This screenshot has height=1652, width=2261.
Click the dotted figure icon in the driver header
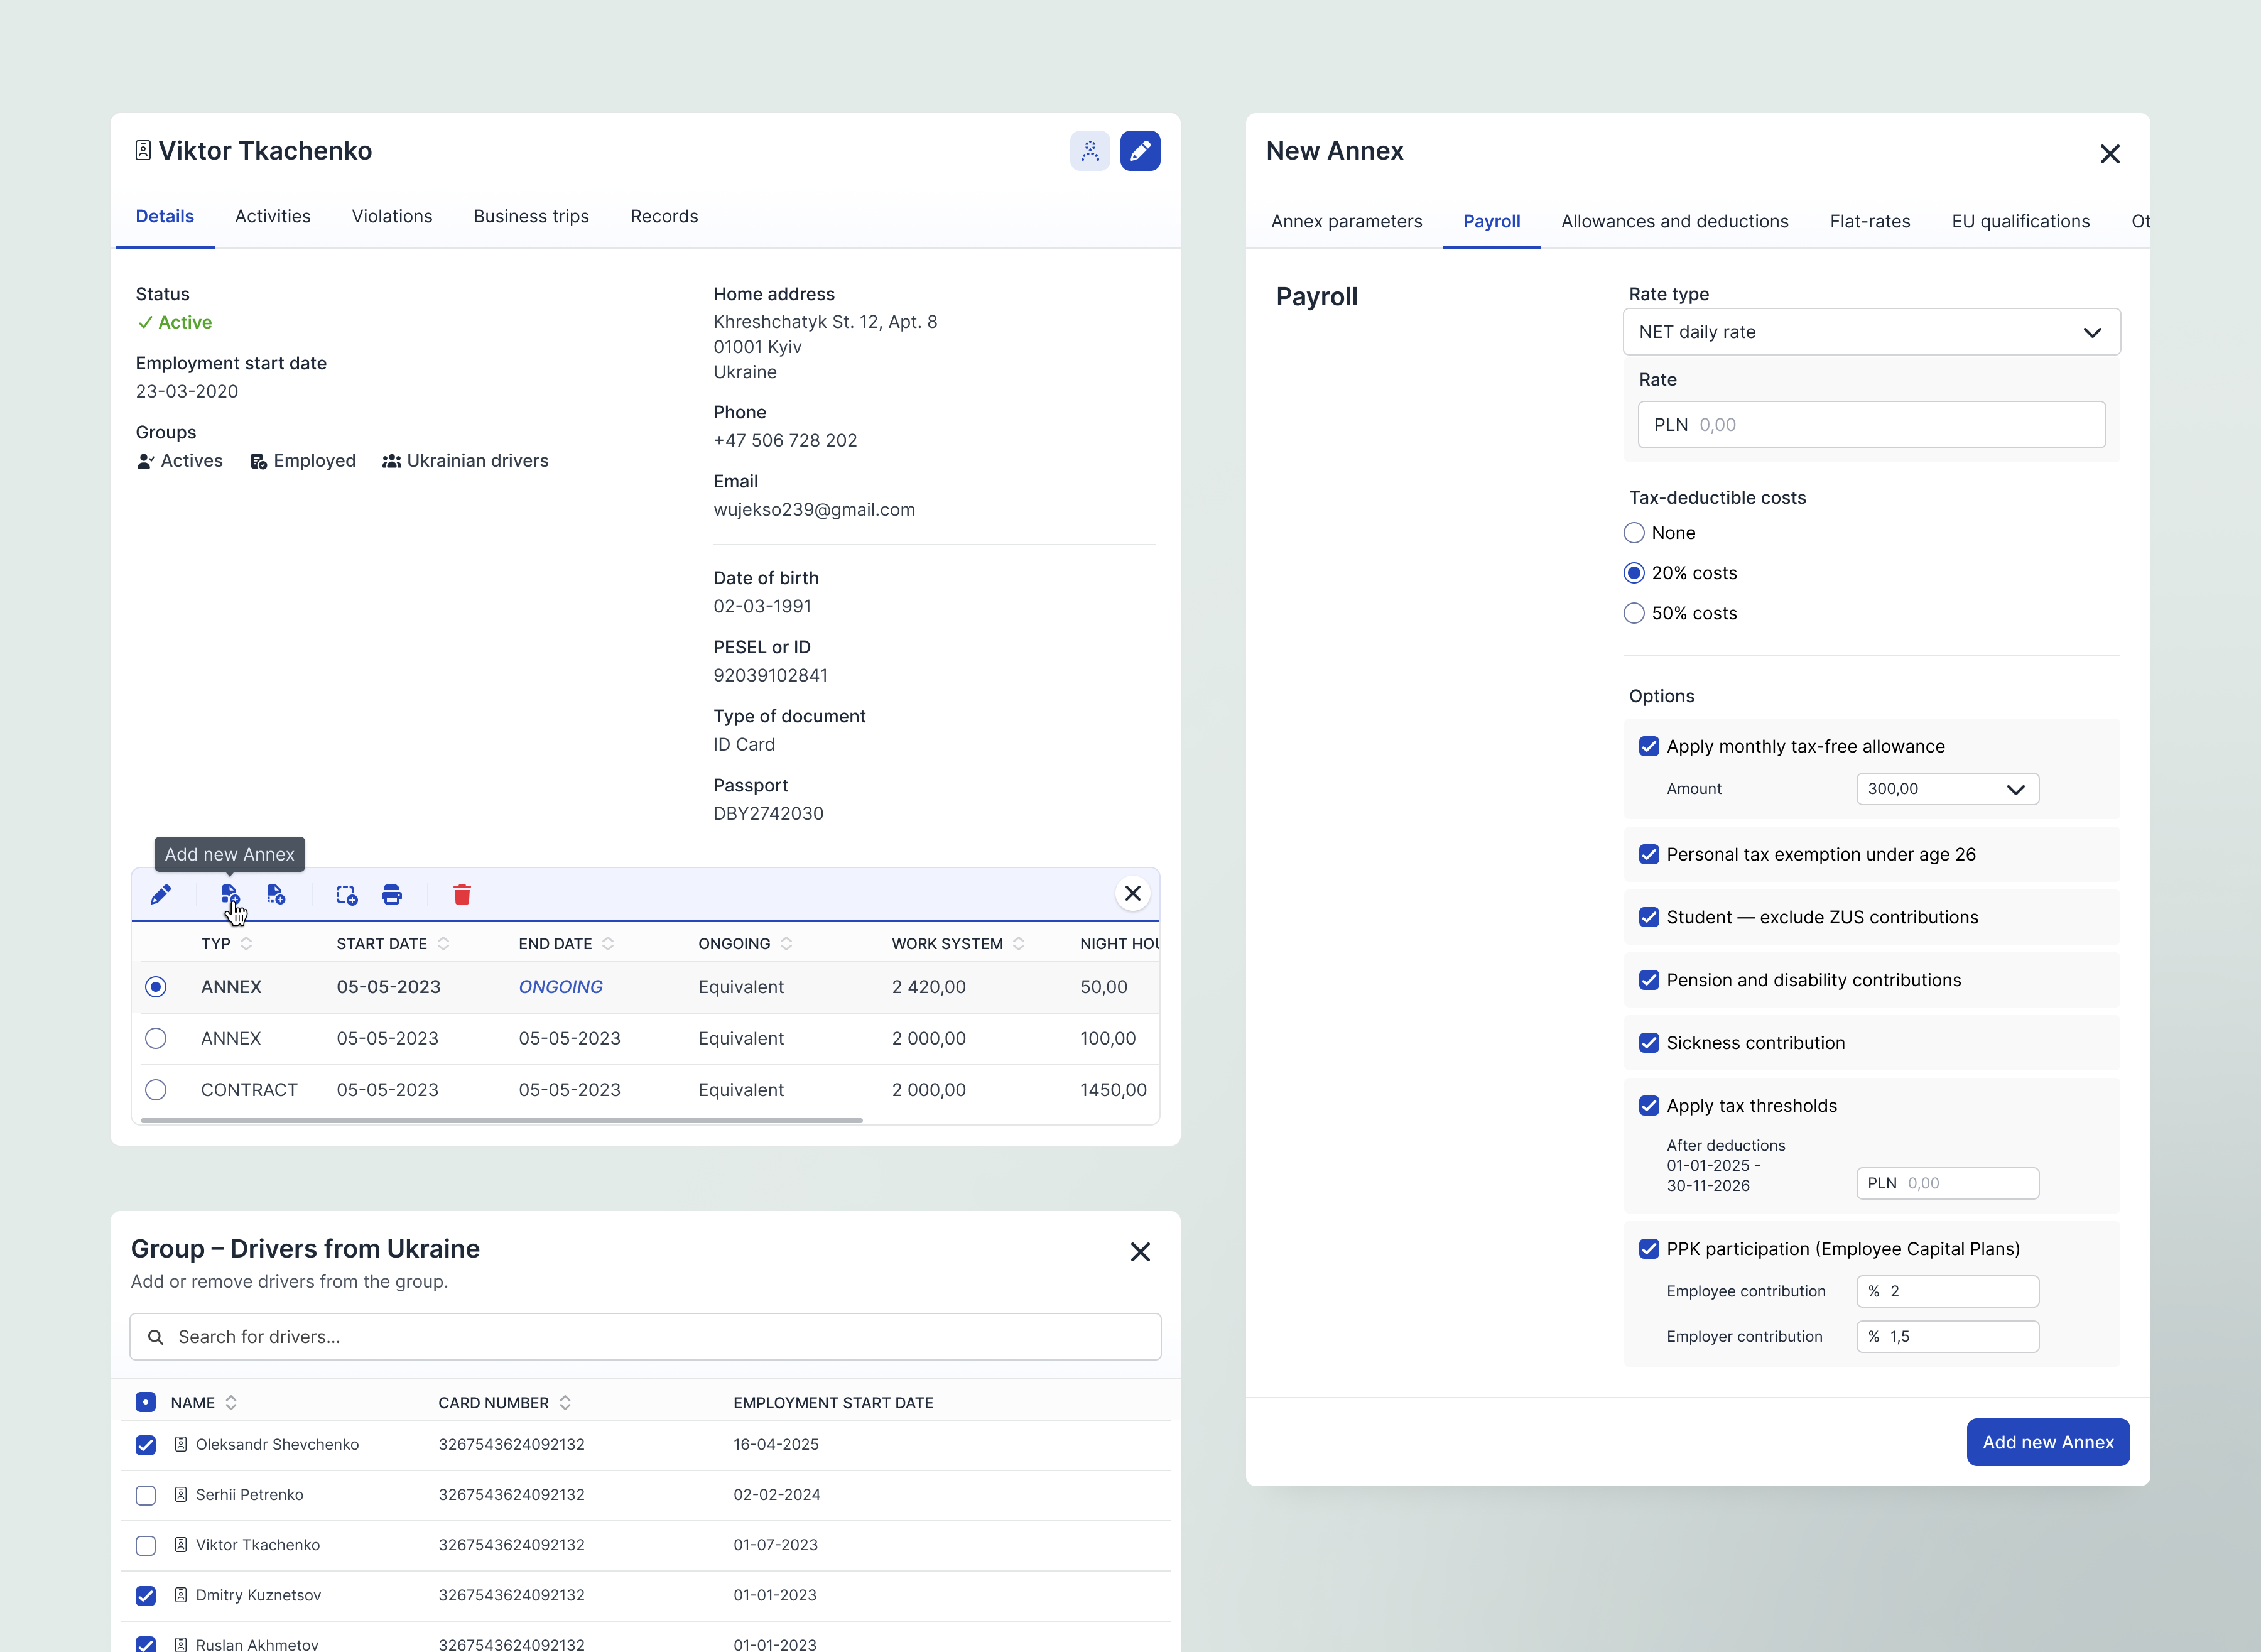(1090, 151)
